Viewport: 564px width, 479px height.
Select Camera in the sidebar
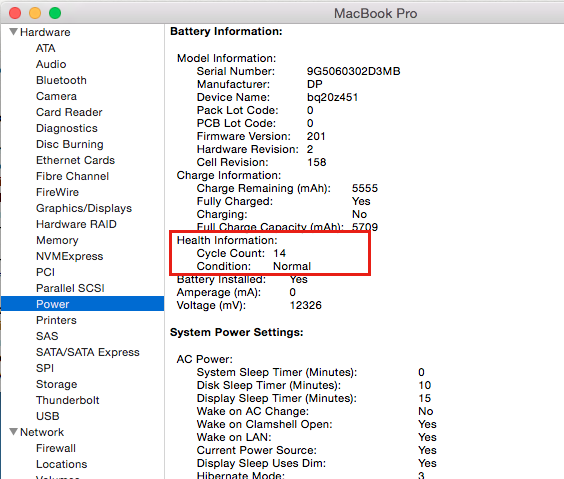click(56, 96)
